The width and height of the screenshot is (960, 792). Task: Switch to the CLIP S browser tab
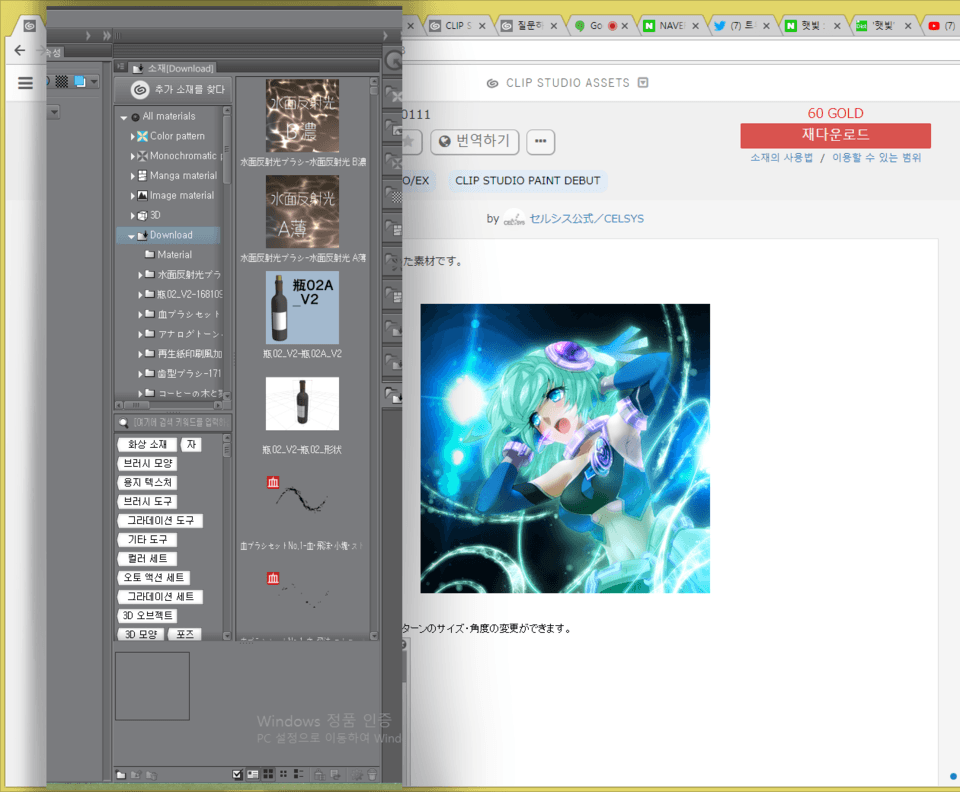click(x=458, y=26)
